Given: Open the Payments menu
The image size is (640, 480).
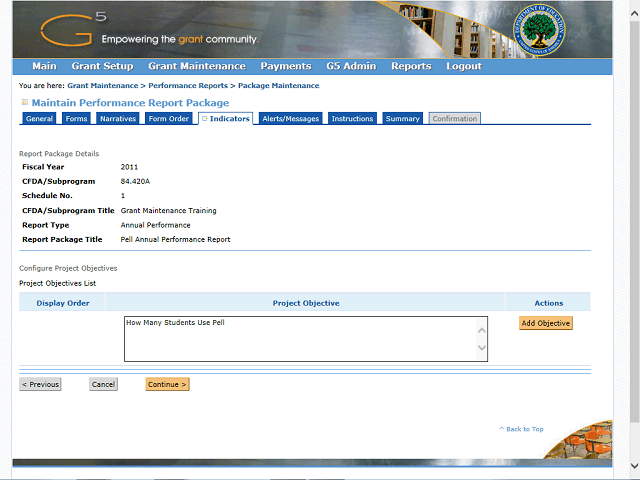Looking at the screenshot, I should pos(286,66).
